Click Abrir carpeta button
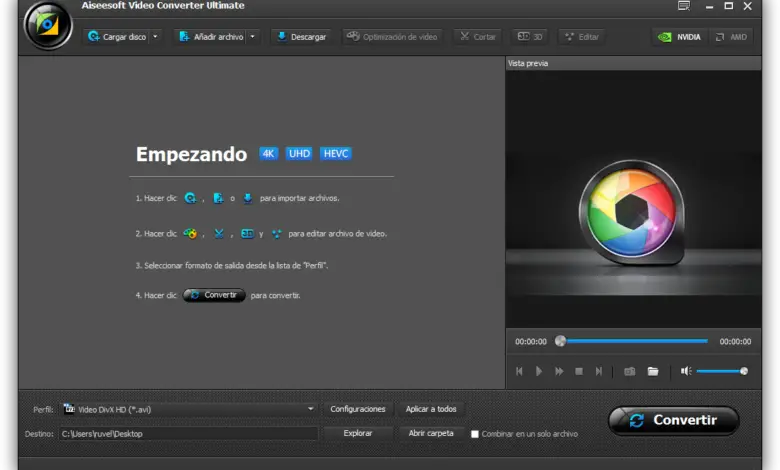The width and height of the screenshot is (780, 470). tap(431, 433)
